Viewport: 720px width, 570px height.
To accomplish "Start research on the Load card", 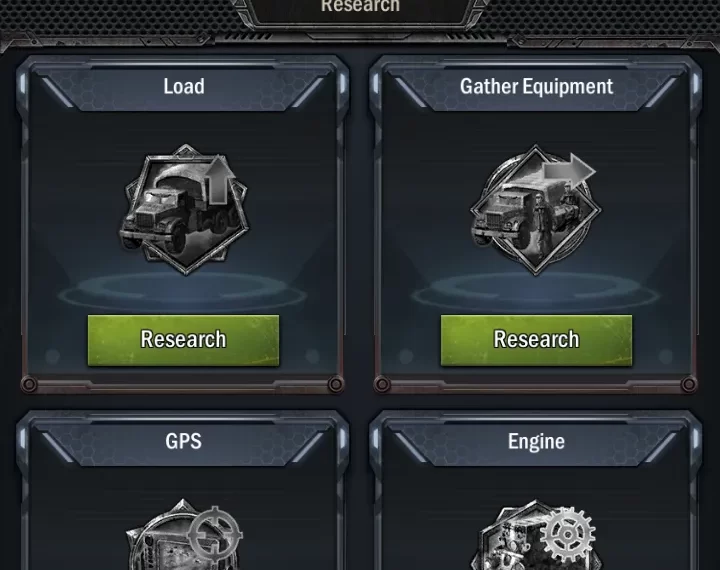I will 183,340.
